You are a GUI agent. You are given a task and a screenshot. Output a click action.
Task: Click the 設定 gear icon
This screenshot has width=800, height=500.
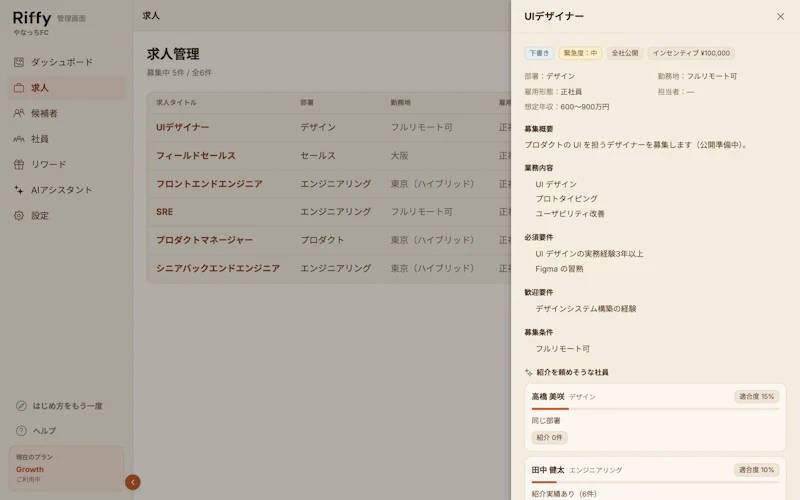[19, 215]
